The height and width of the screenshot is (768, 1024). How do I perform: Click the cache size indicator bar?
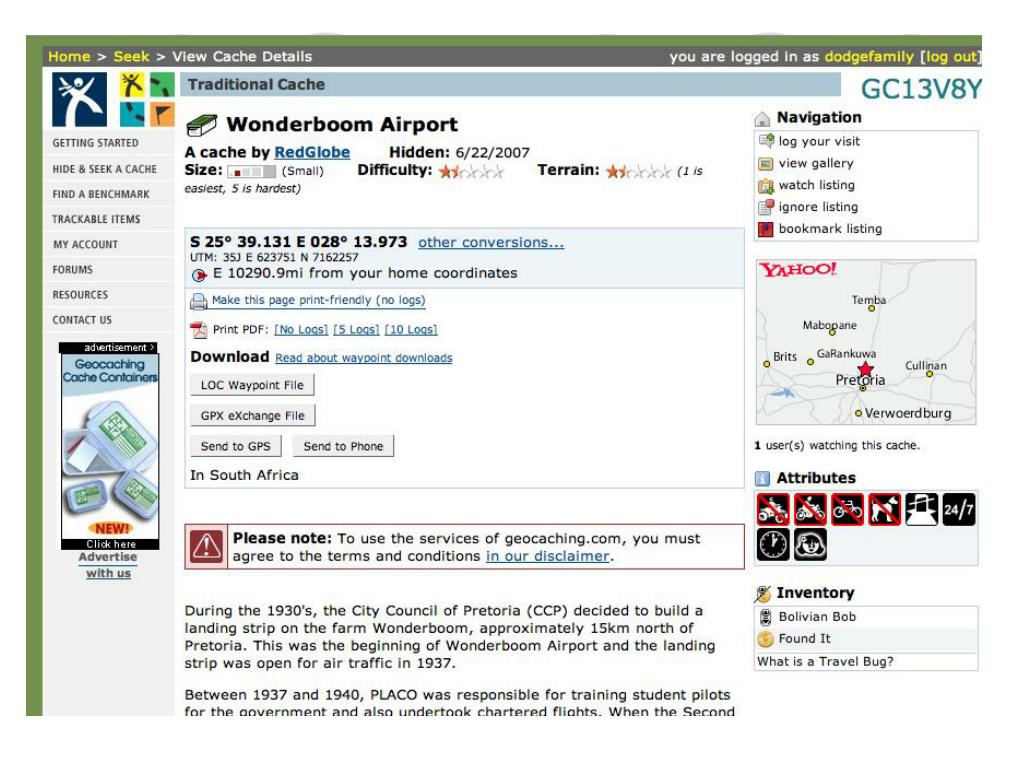(x=251, y=172)
